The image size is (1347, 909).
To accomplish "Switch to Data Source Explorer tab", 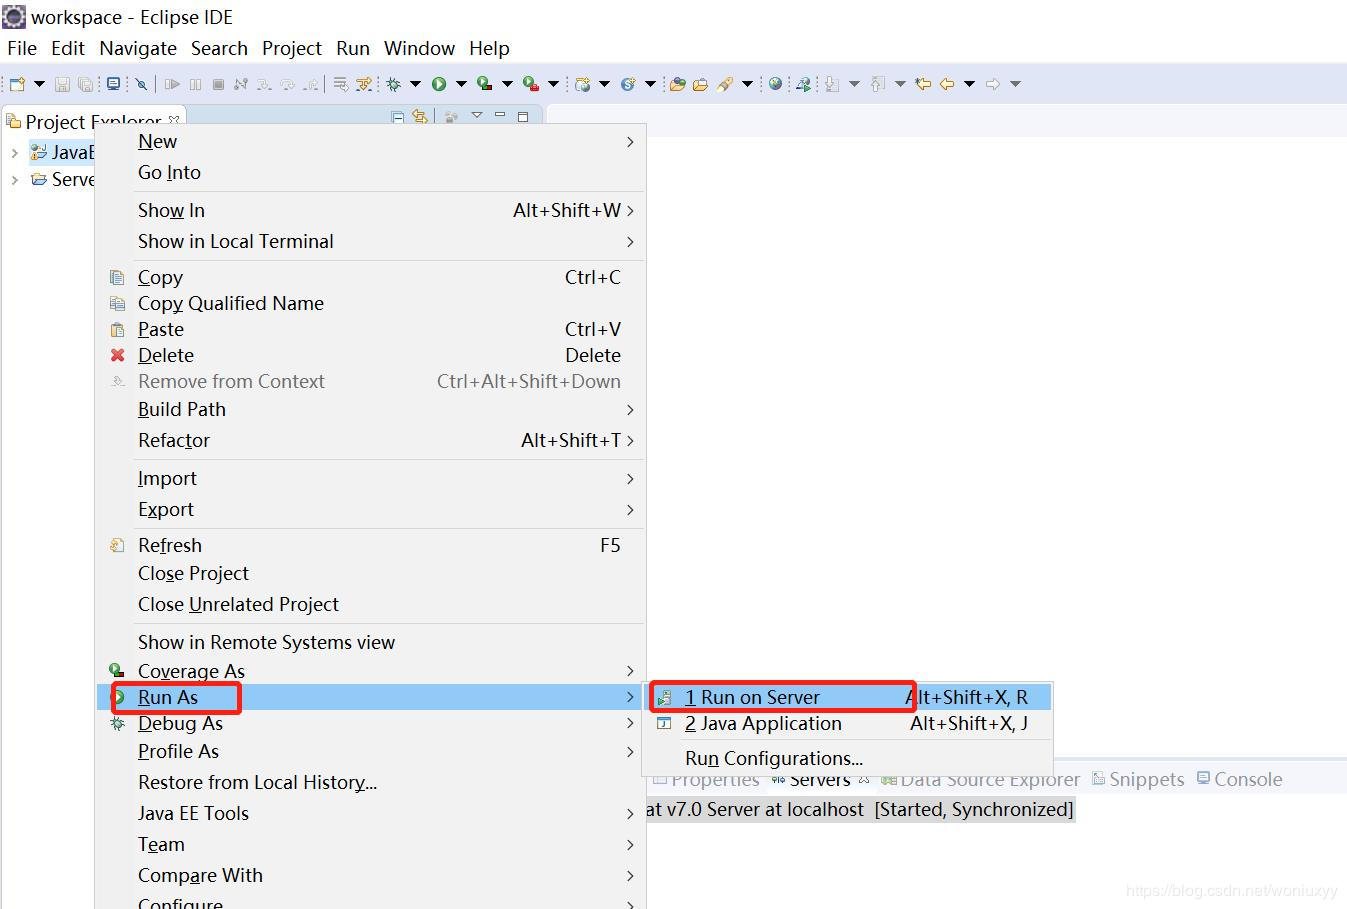I will tap(981, 779).
